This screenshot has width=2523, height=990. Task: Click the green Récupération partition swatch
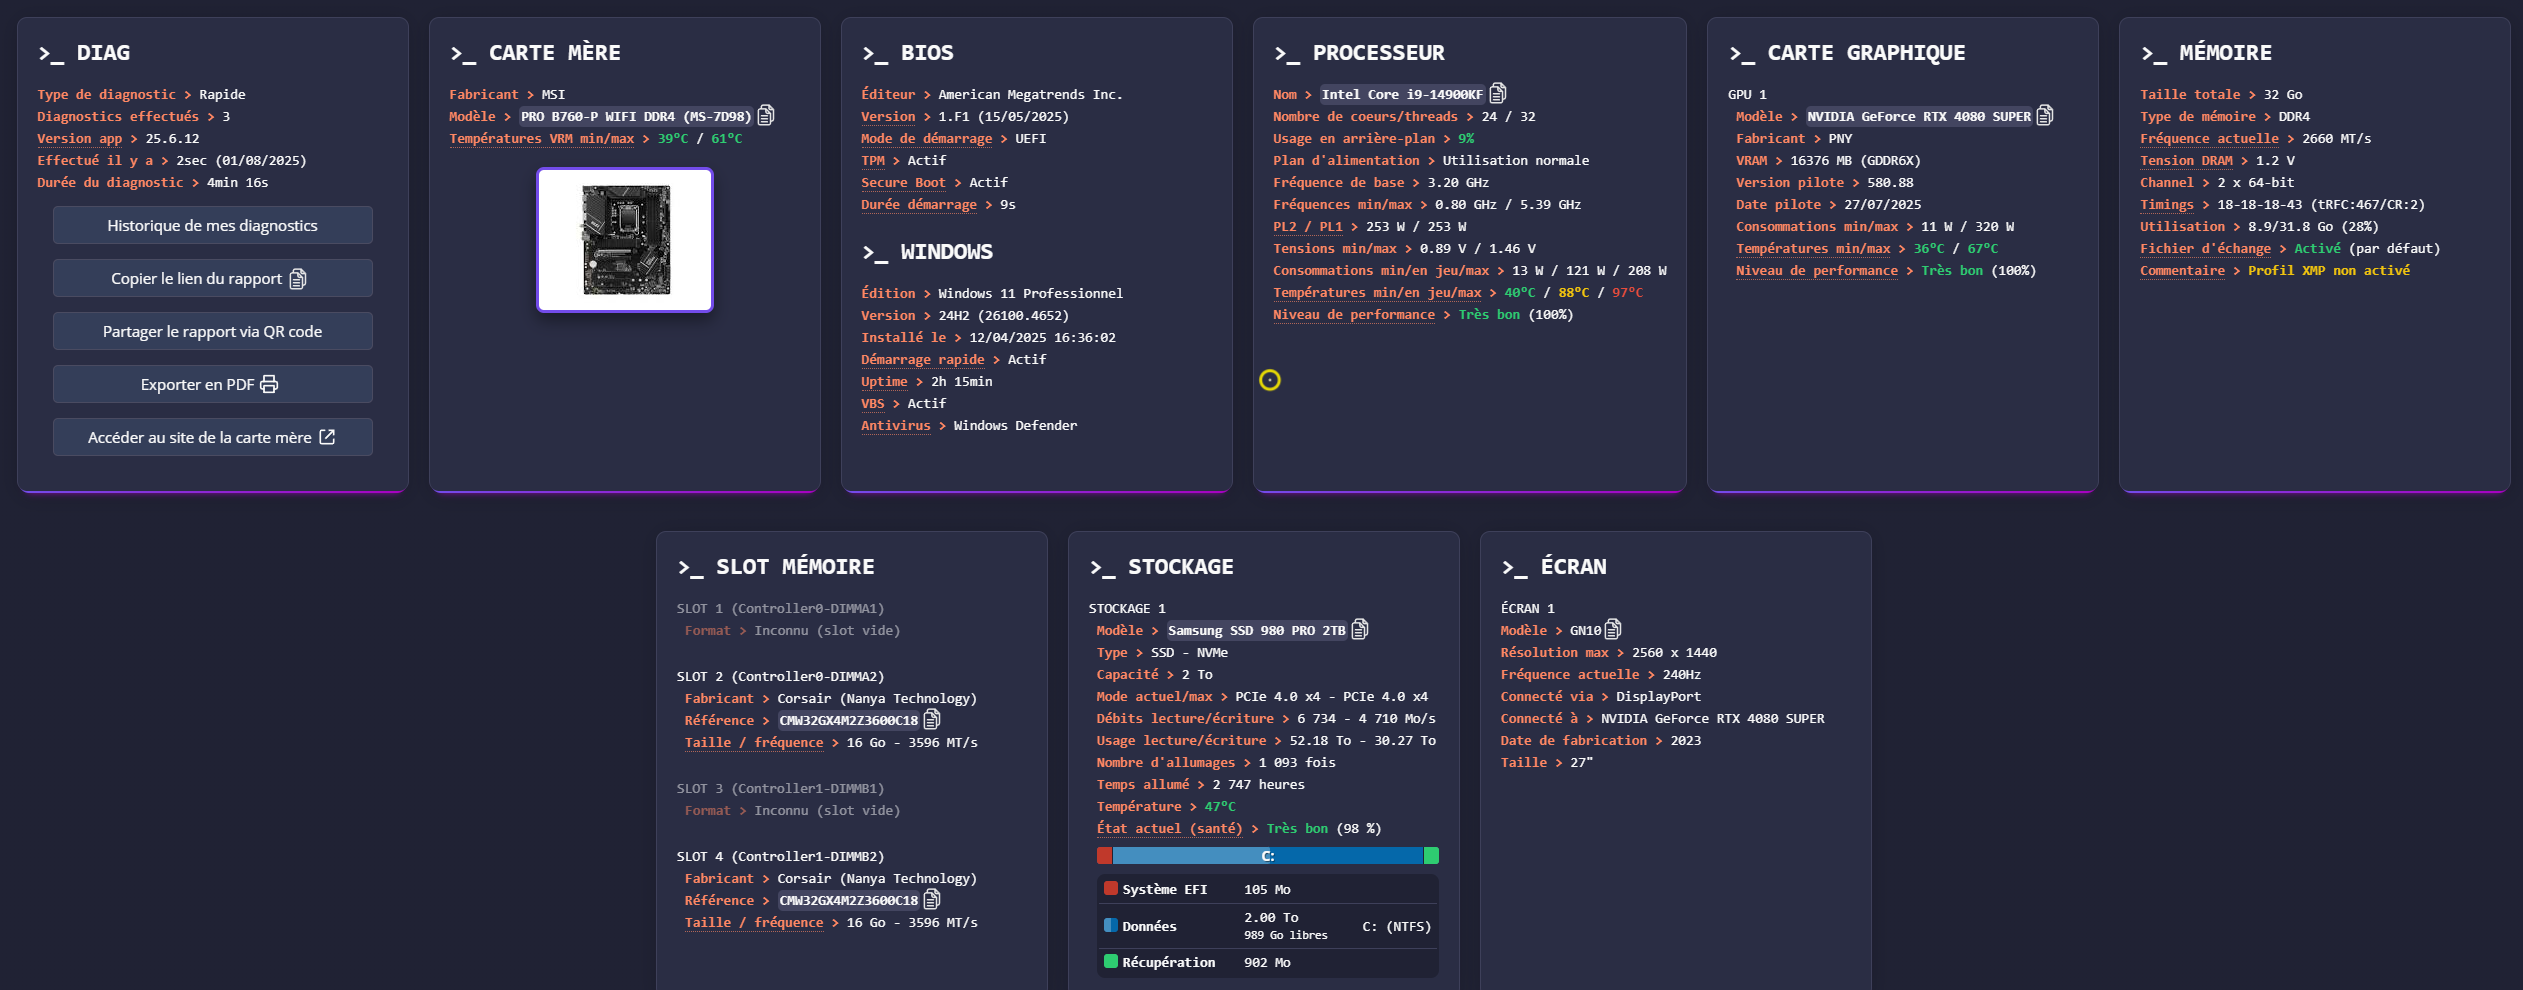pyautogui.click(x=1110, y=962)
